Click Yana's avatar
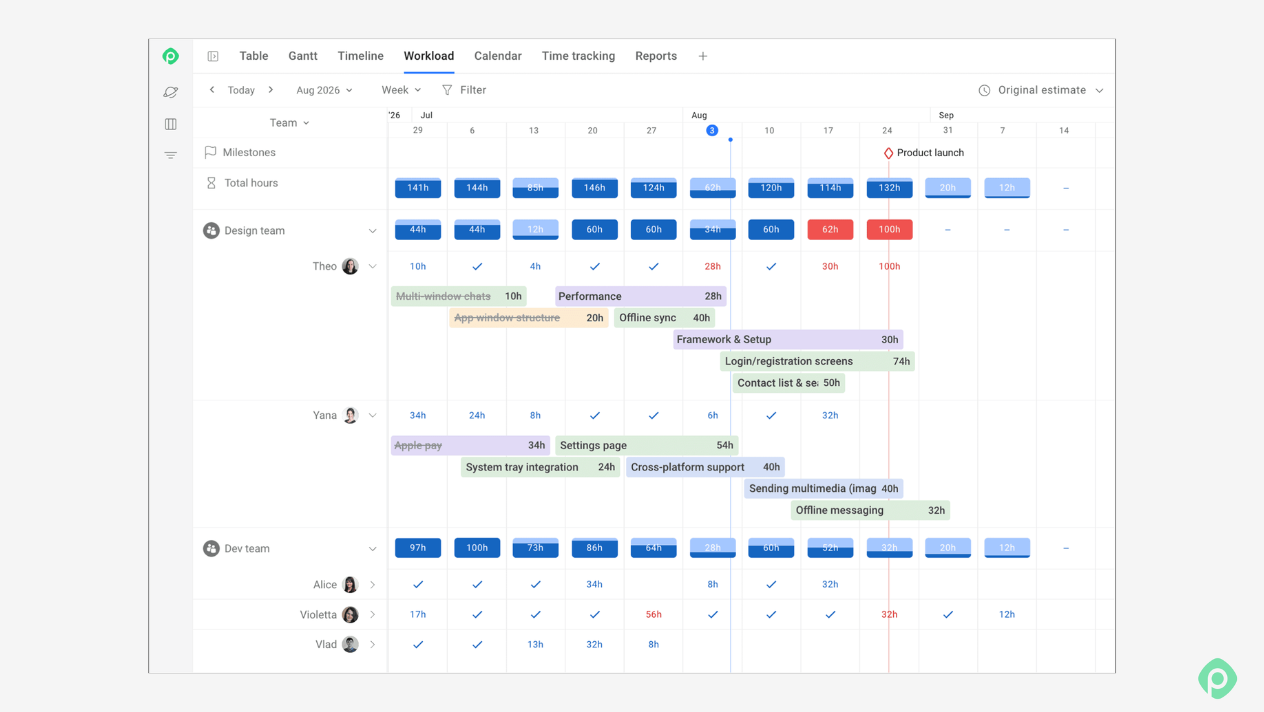Viewport: 1264px width, 712px height. click(350, 415)
